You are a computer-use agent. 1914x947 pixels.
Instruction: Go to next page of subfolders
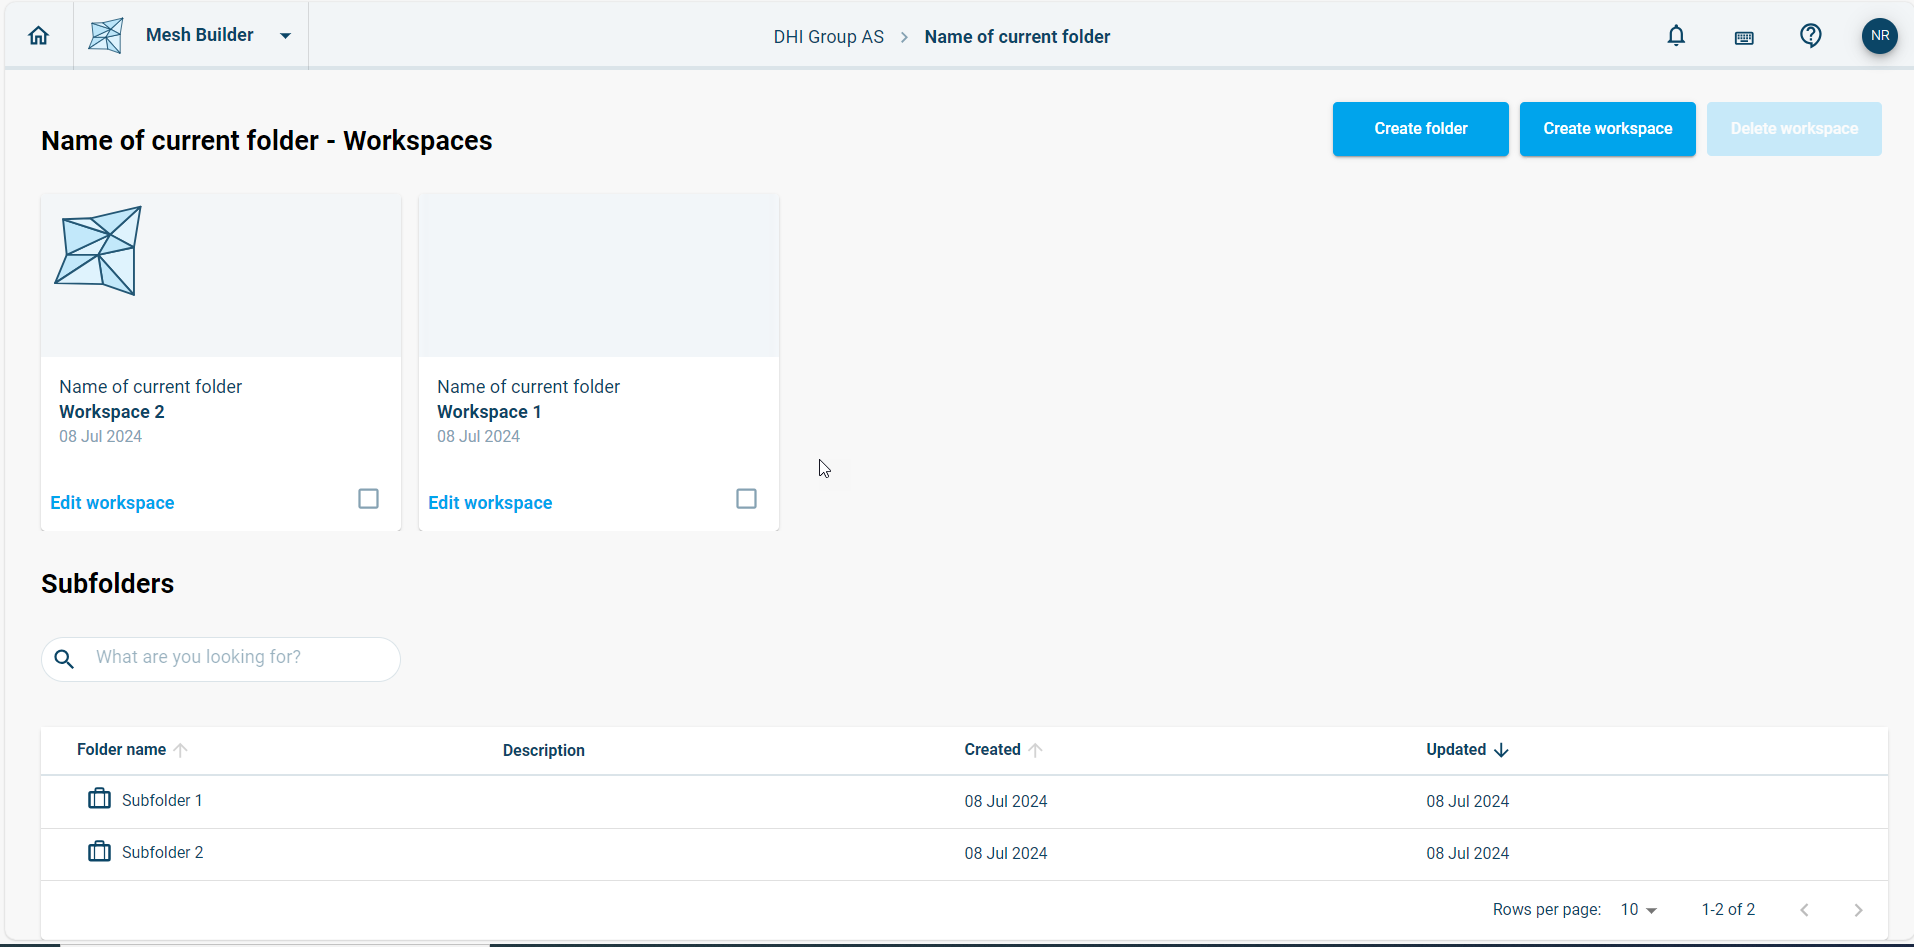coord(1858,910)
